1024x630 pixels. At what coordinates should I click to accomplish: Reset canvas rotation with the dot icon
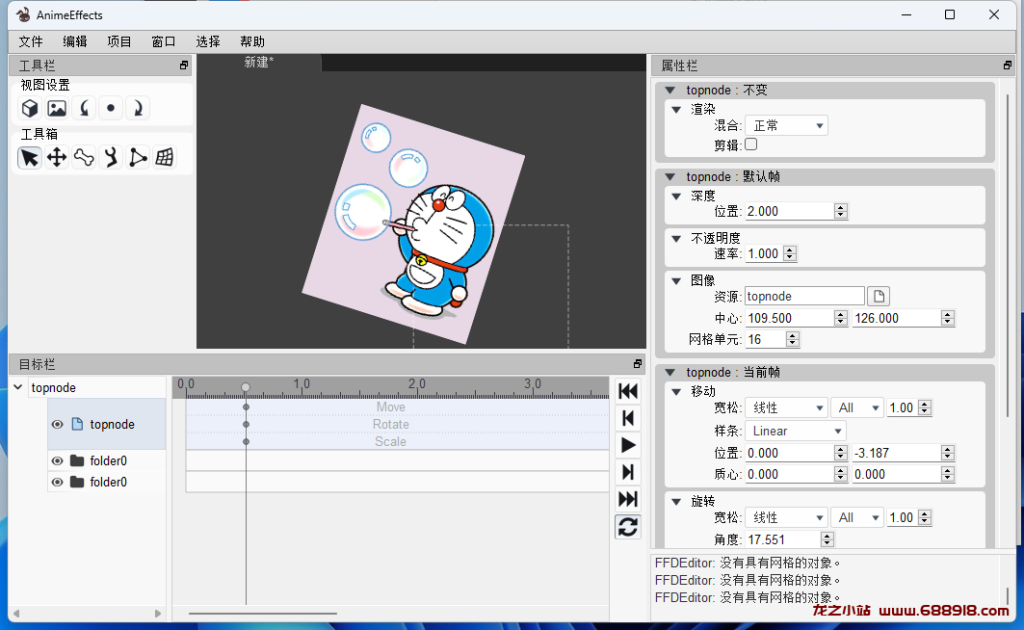111,108
